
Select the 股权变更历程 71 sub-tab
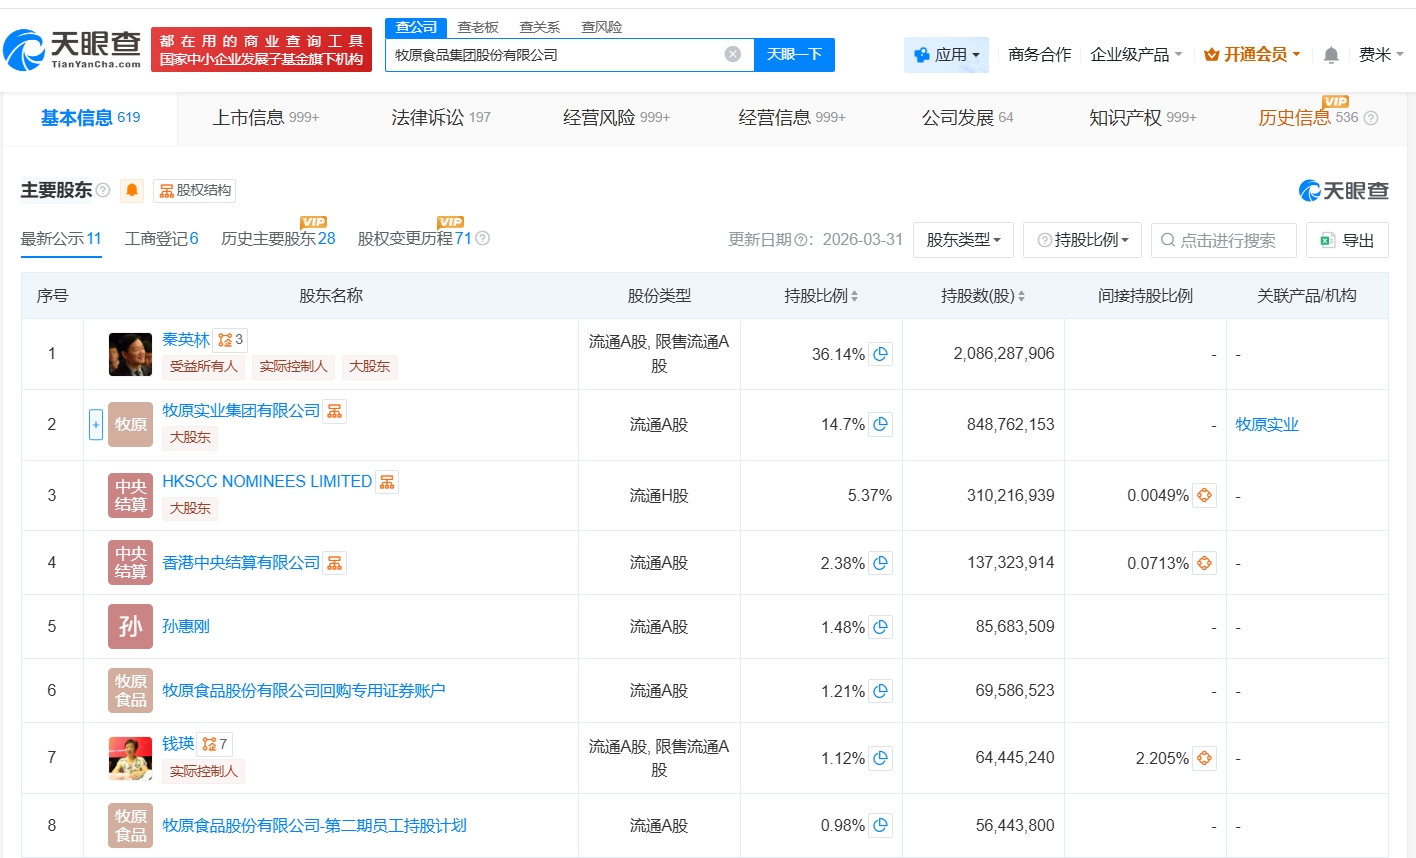pyautogui.click(x=414, y=239)
